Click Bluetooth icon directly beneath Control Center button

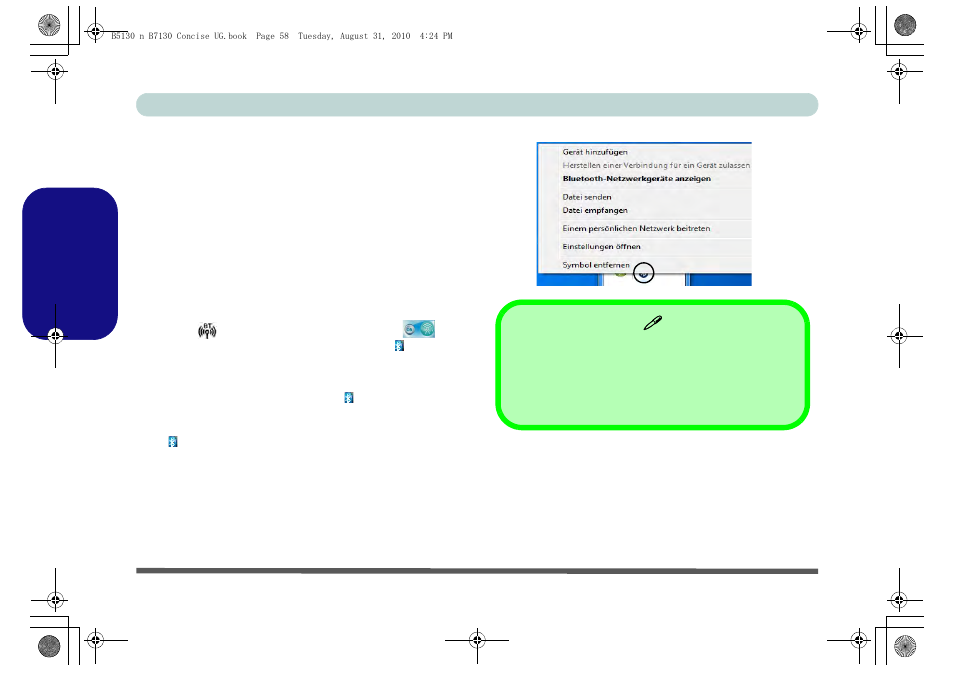click(399, 346)
